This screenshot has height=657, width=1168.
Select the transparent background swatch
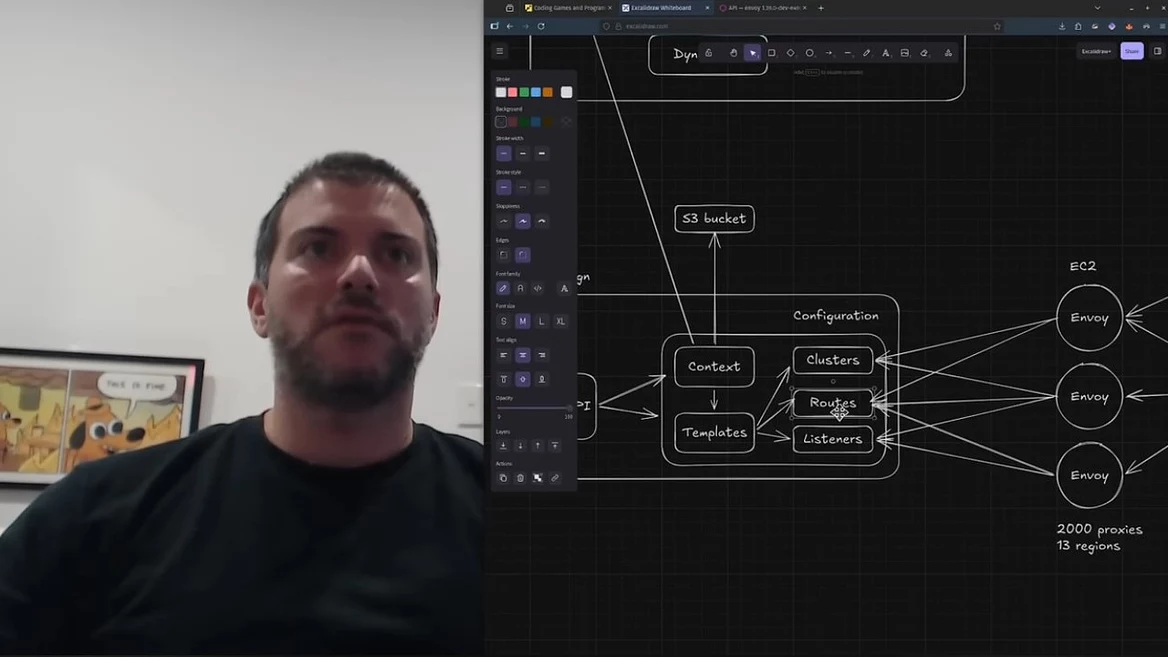501,121
